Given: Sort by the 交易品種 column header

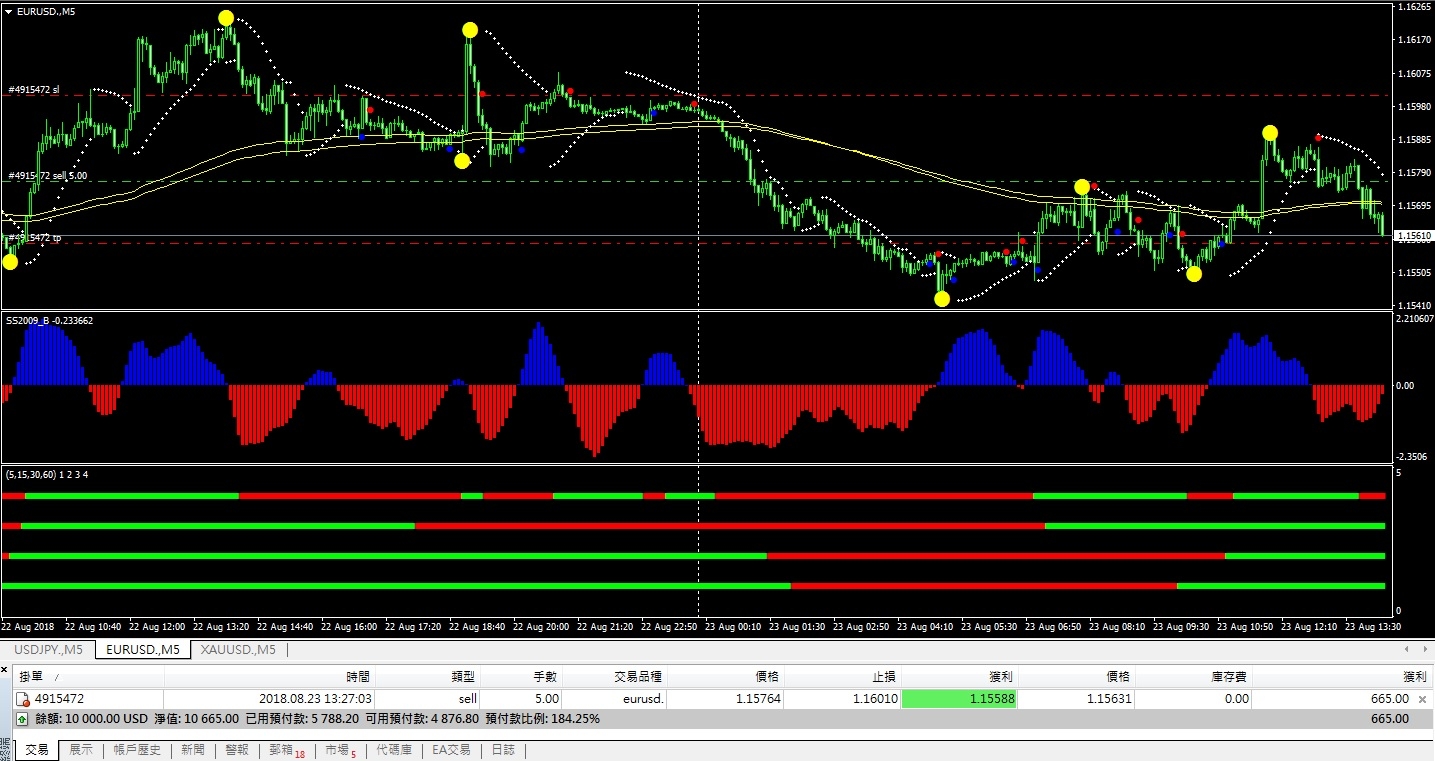Looking at the screenshot, I should coord(614,677).
